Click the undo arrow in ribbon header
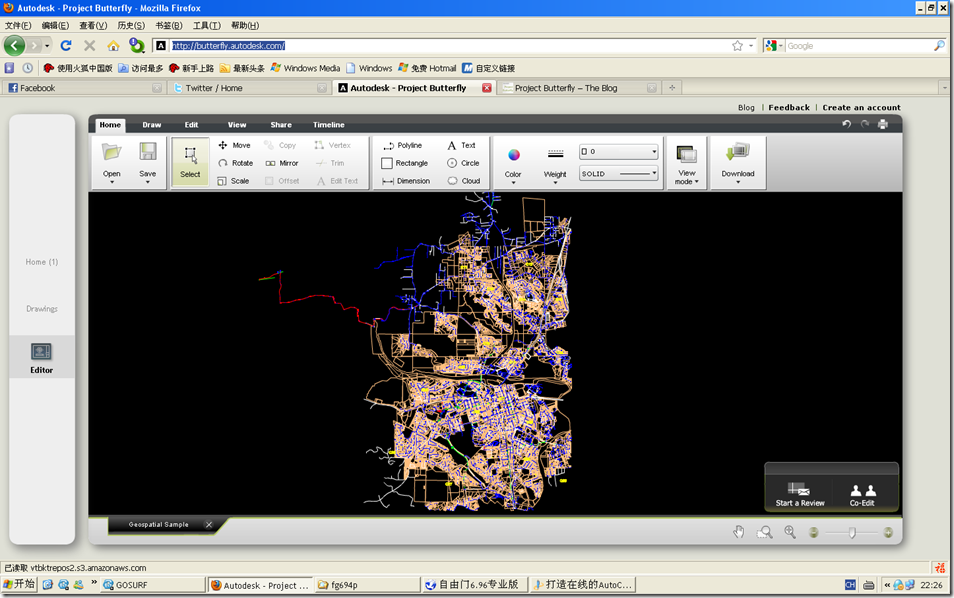Image resolution: width=954 pixels, height=598 pixels. [846, 124]
